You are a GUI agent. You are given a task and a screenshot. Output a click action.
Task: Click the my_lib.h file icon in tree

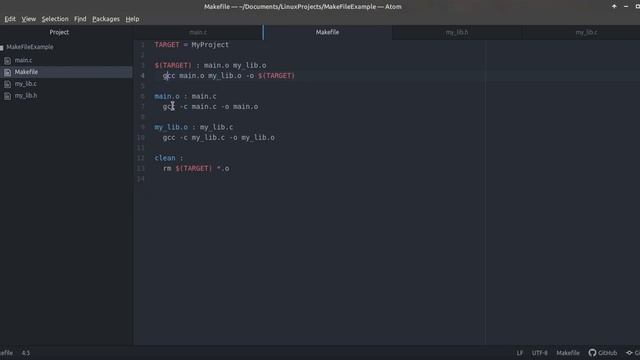point(7,96)
